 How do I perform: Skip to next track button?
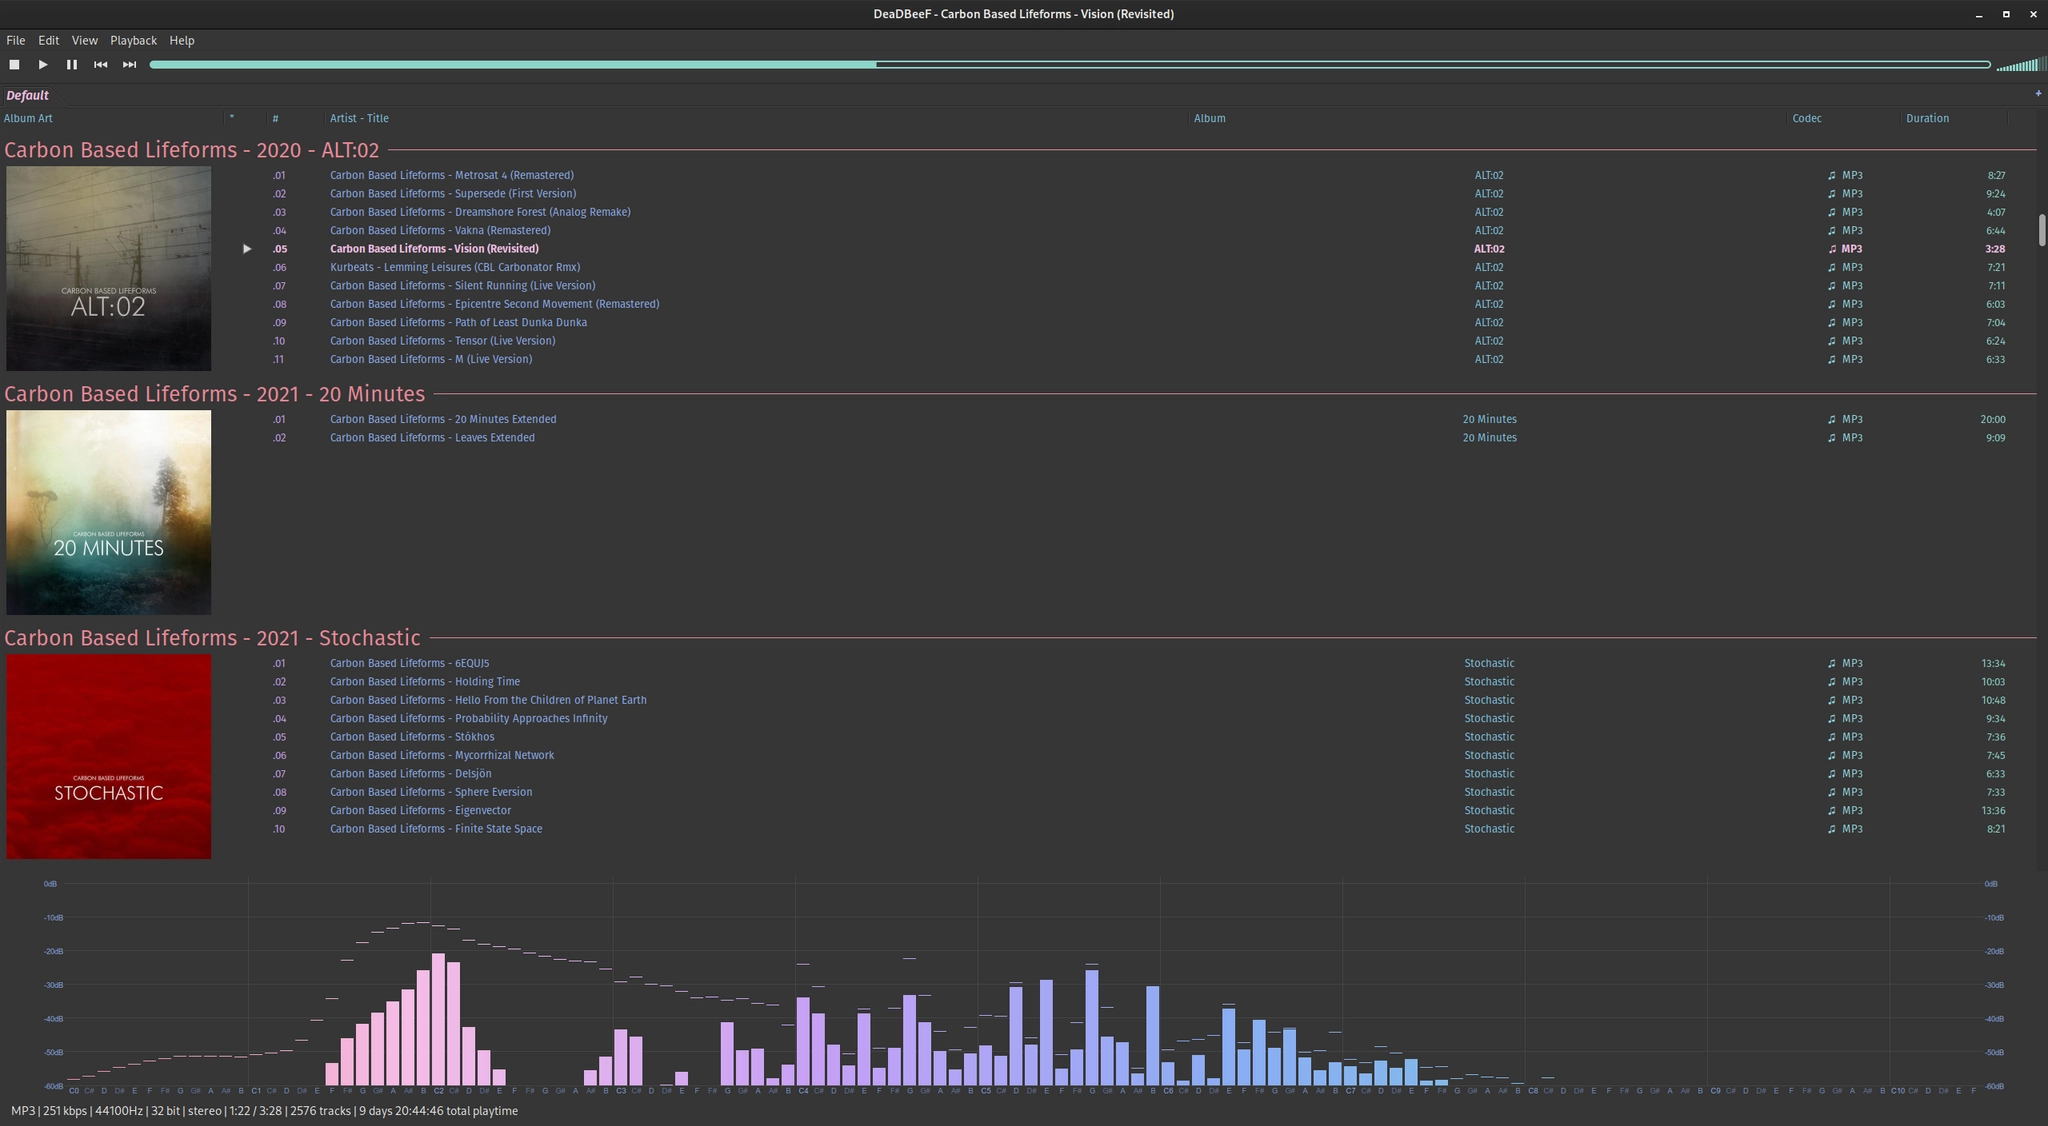pos(129,64)
